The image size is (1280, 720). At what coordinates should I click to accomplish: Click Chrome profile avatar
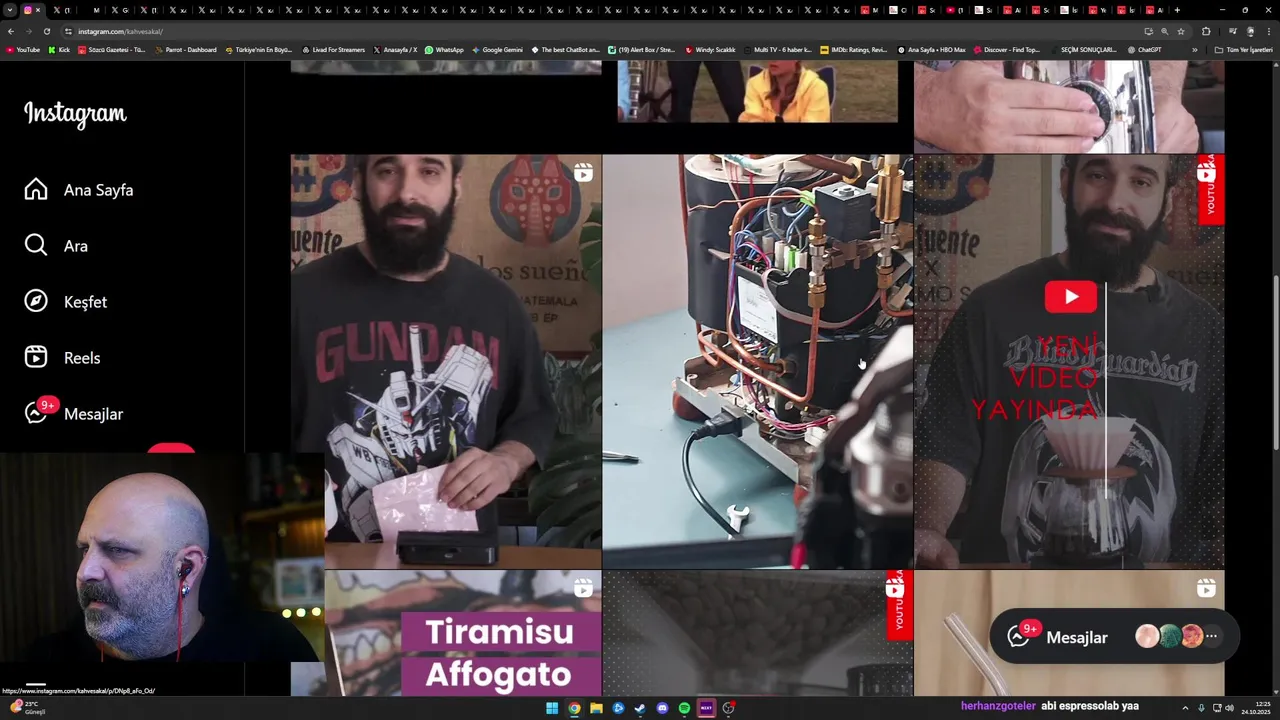[x=1250, y=31]
